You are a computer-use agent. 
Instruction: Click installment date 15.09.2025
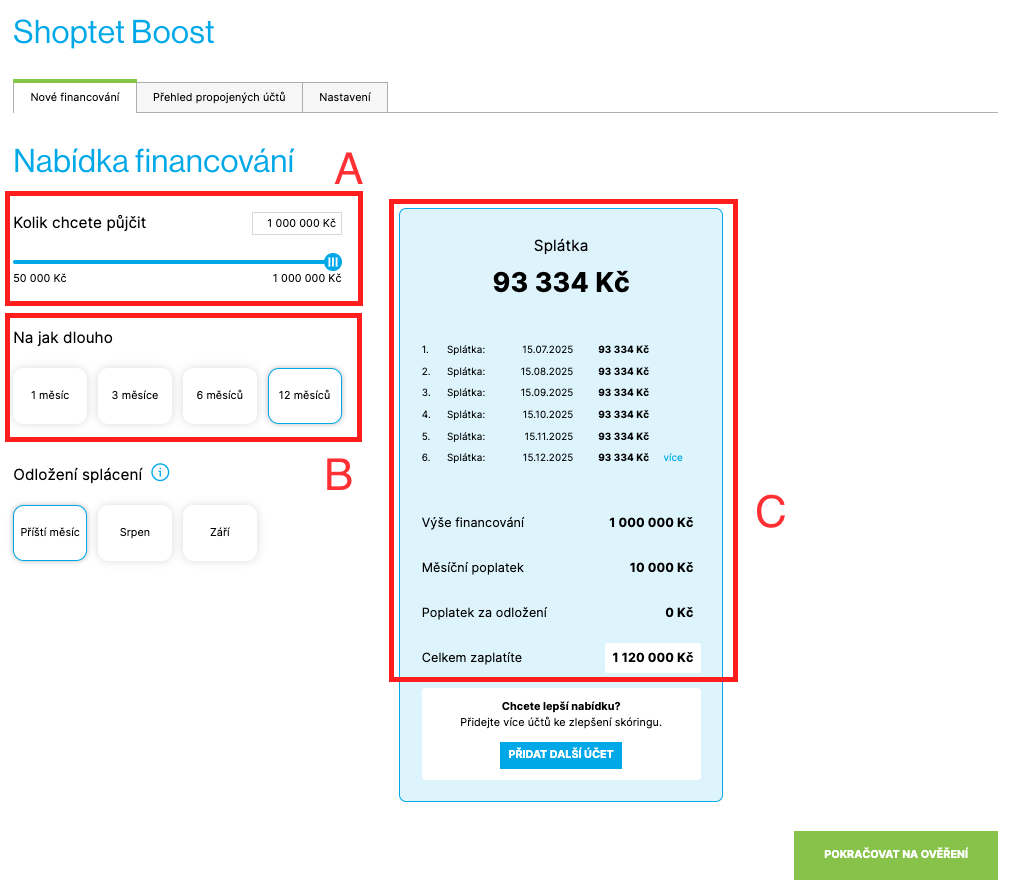click(547, 392)
